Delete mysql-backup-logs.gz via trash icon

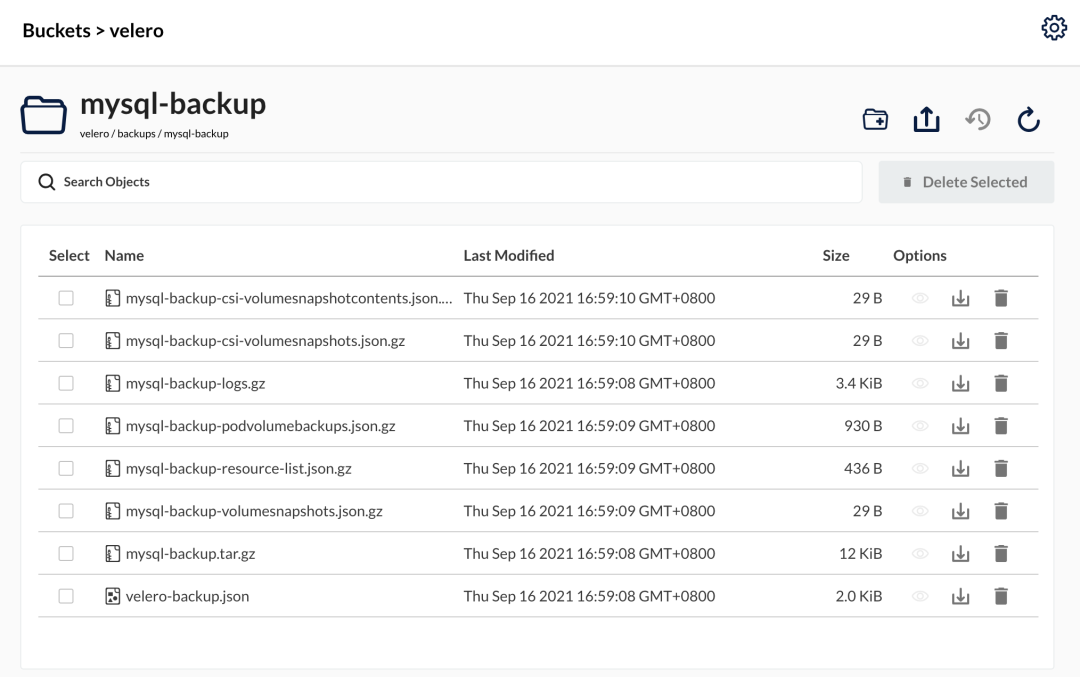coord(1001,384)
